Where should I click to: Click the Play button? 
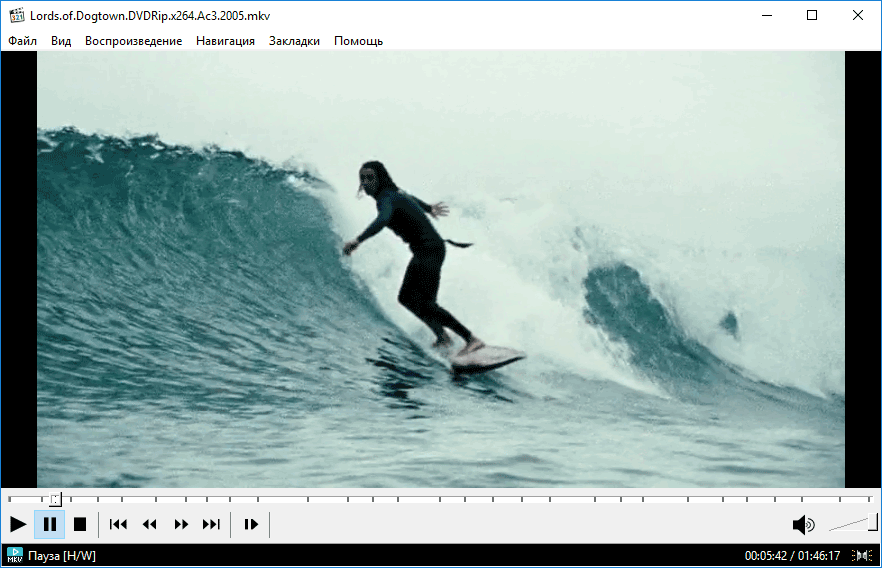pyautogui.click(x=18, y=525)
